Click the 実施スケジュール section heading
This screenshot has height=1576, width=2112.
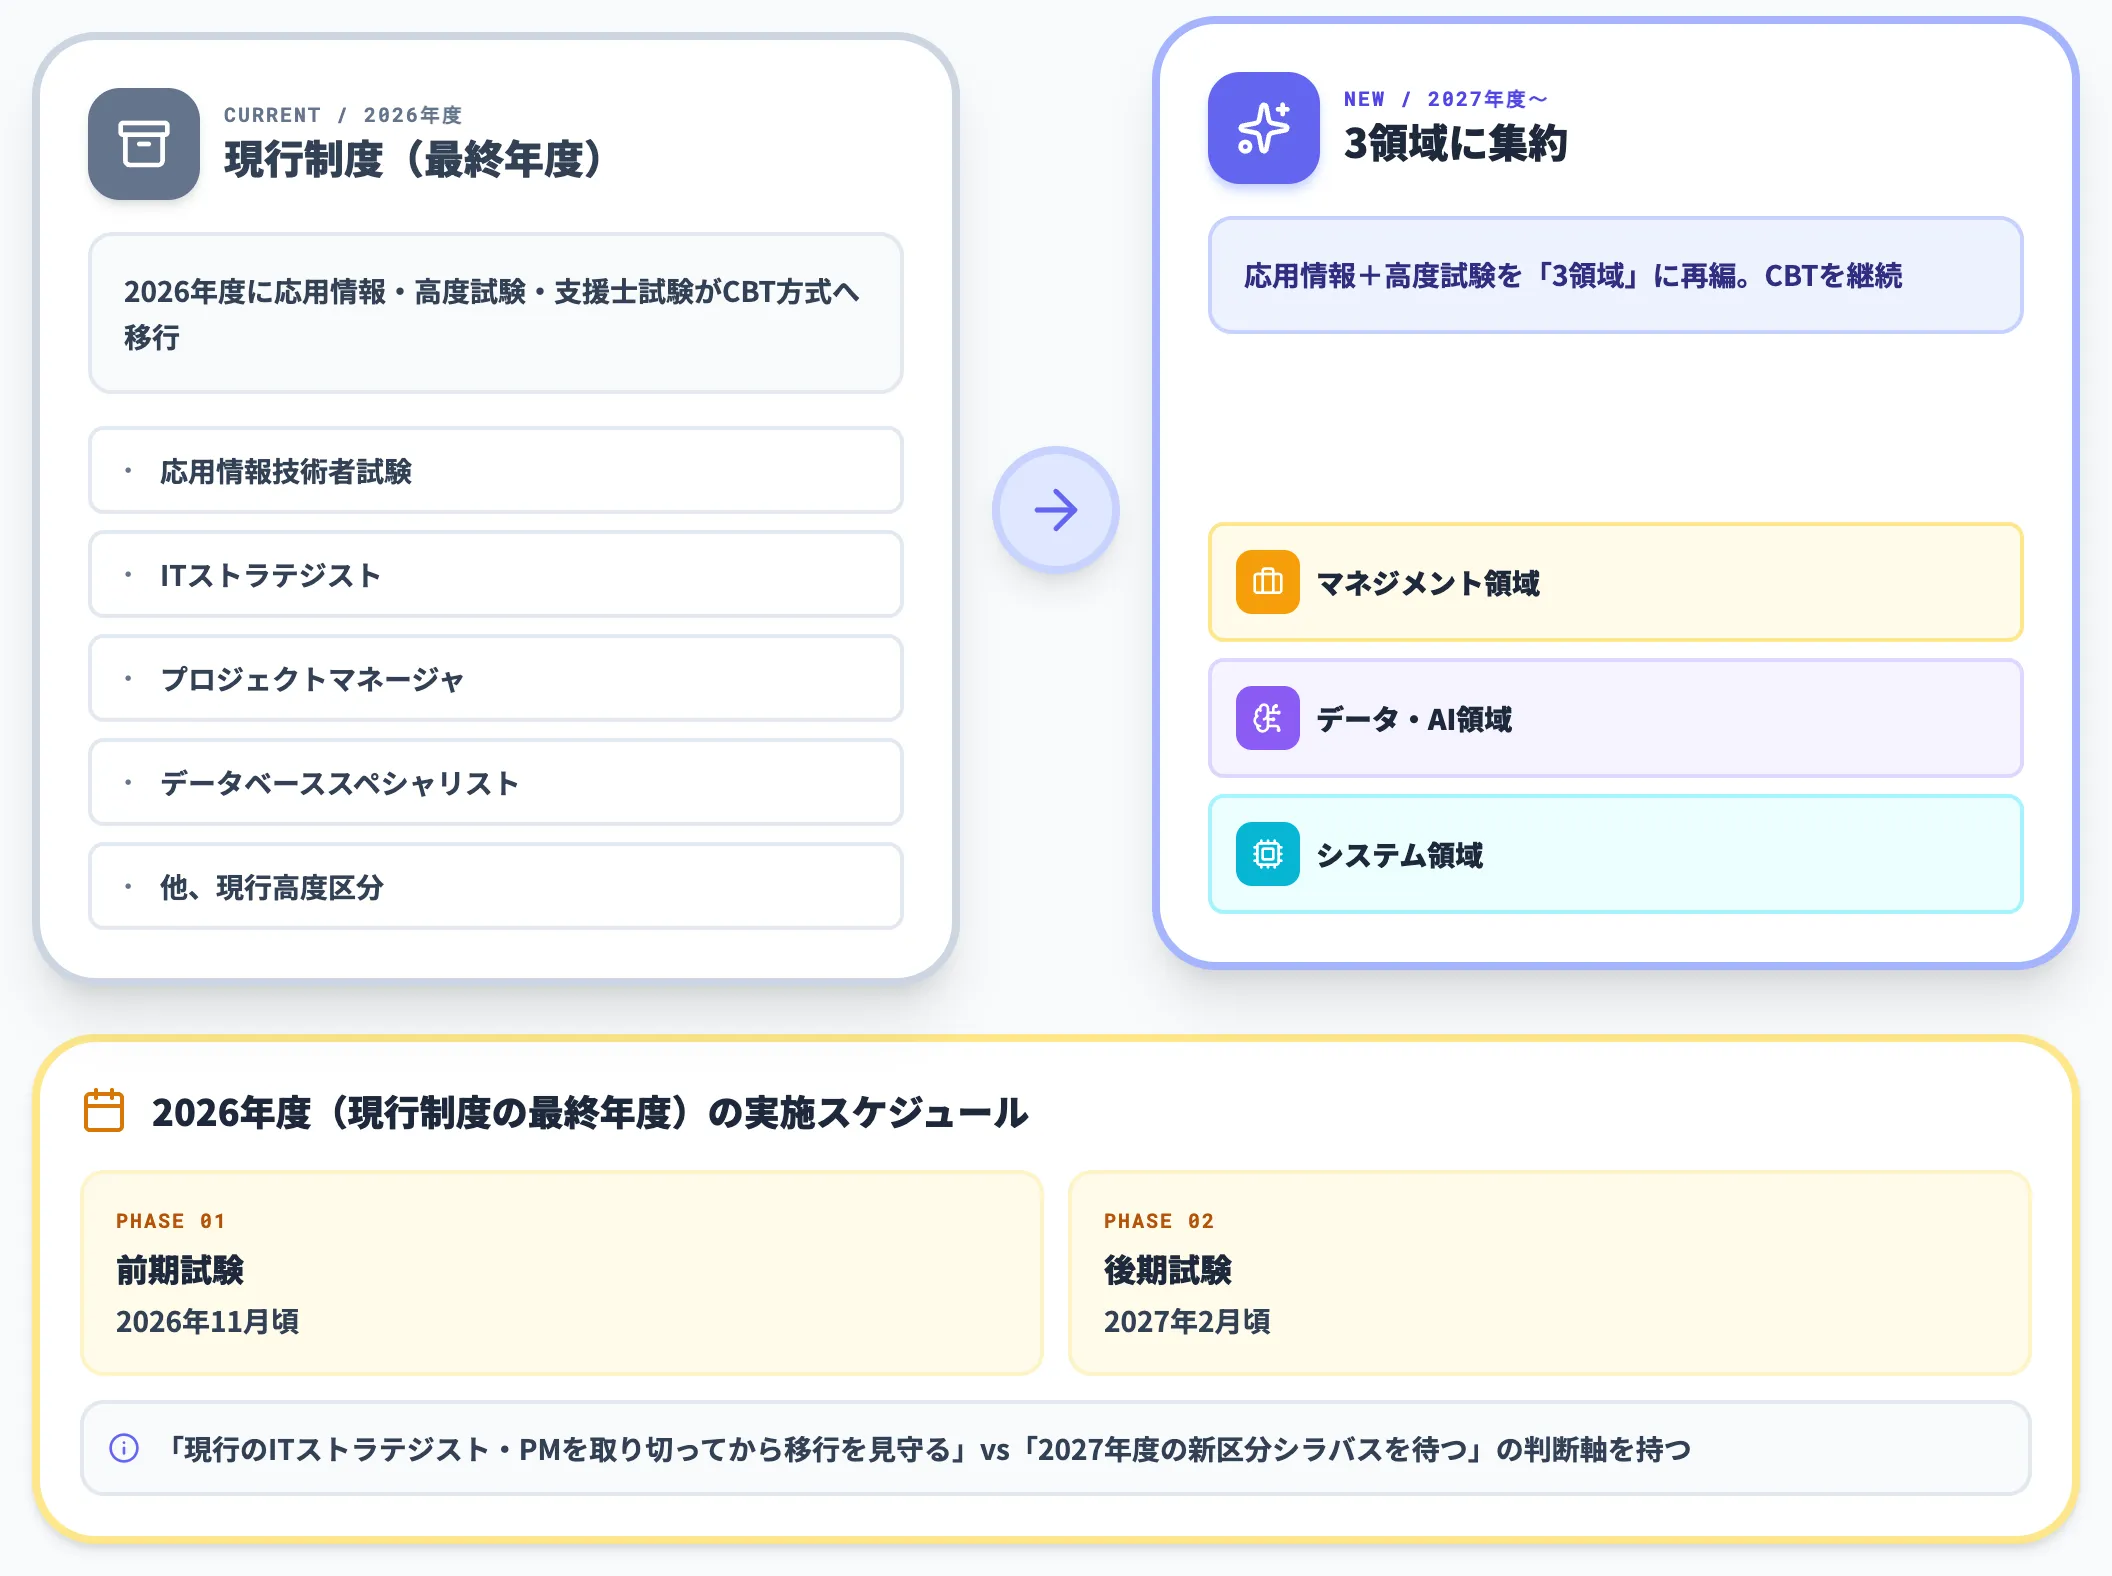(x=590, y=1113)
